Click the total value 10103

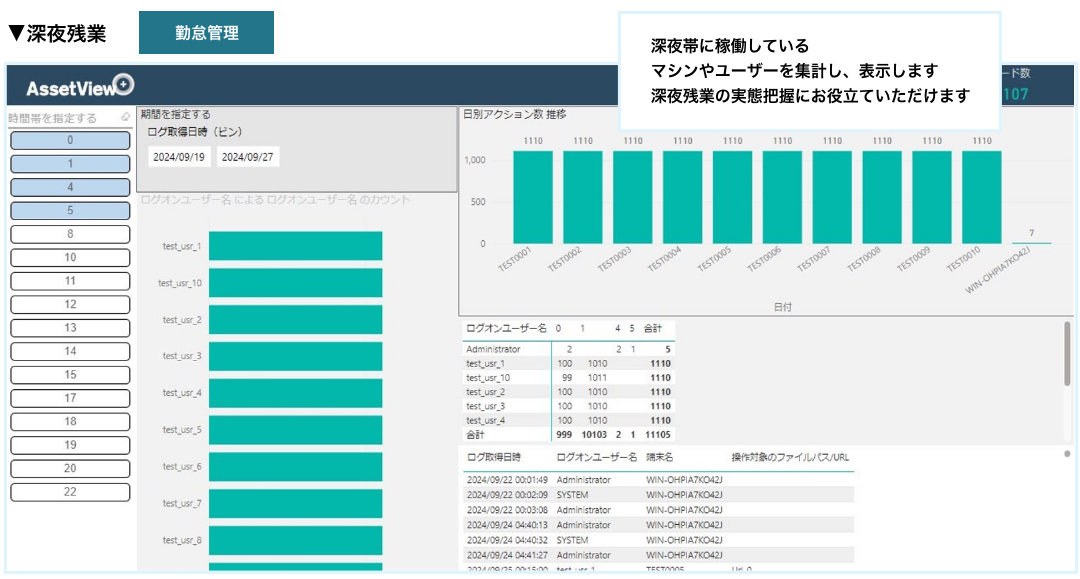[594, 434]
